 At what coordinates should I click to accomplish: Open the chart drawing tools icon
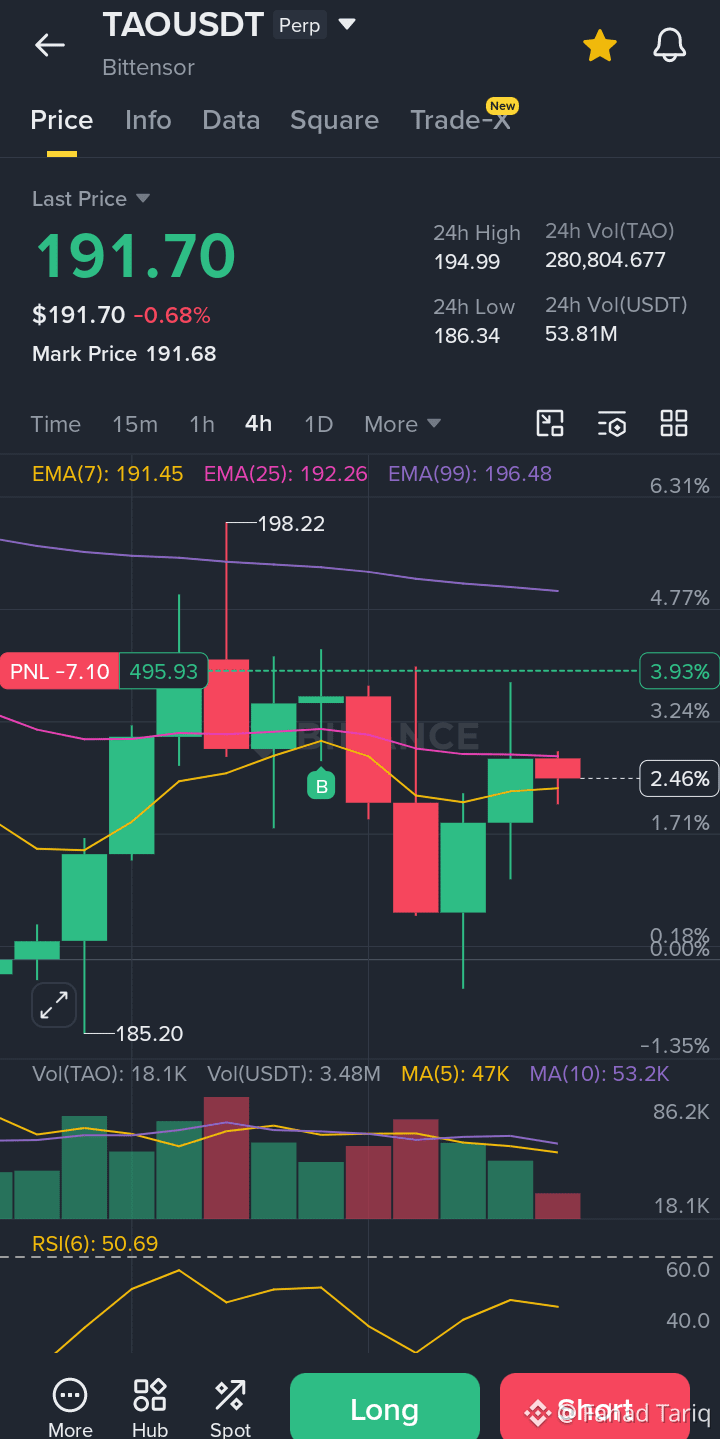(x=550, y=423)
